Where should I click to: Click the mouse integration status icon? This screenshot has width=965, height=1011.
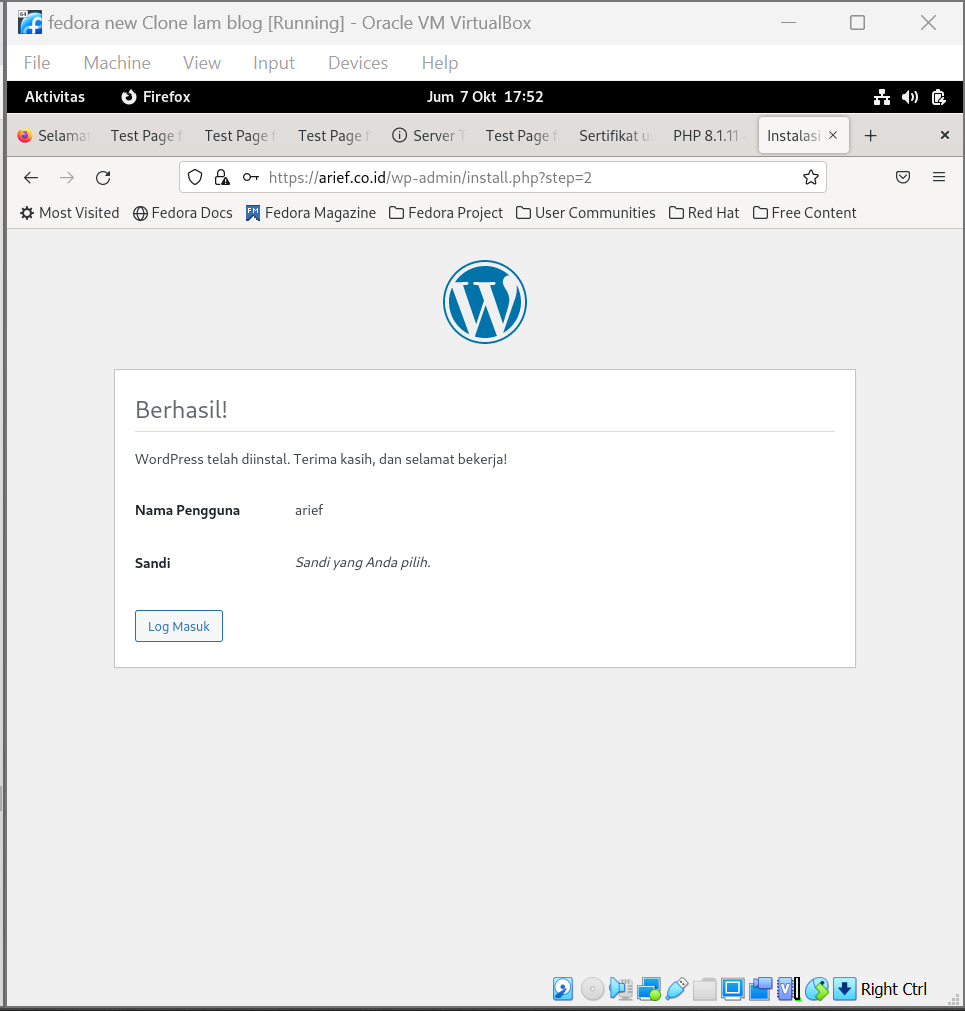click(x=817, y=988)
